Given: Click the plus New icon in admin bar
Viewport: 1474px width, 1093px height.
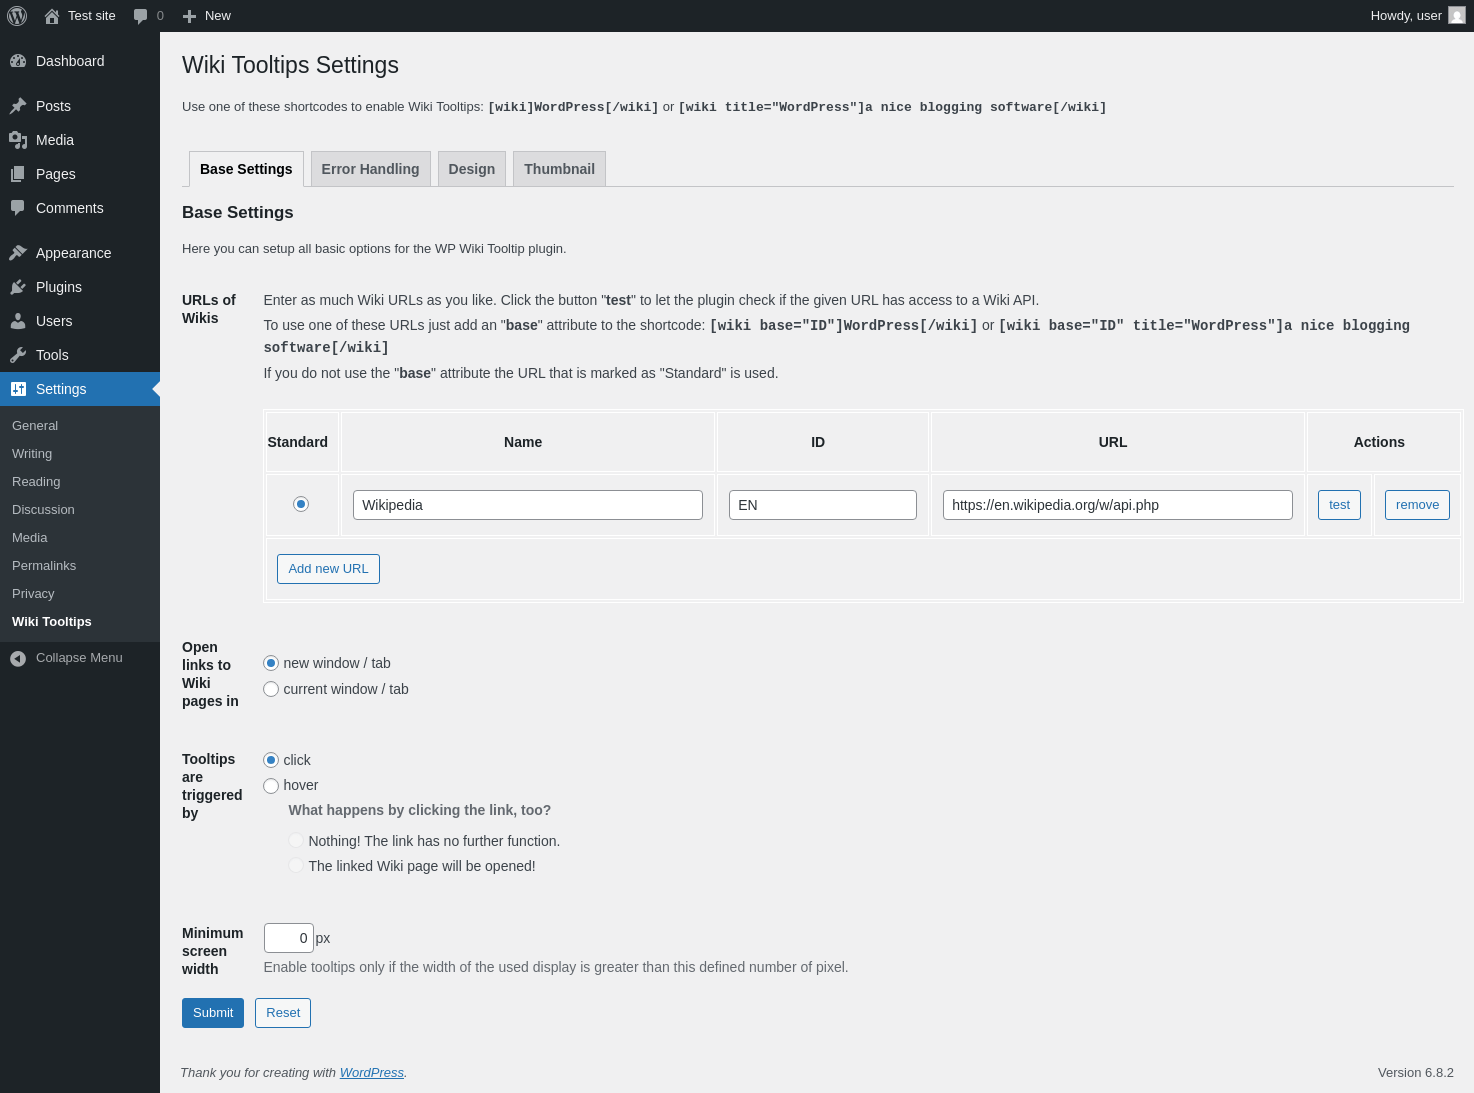Looking at the screenshot, I should point(189,16).
